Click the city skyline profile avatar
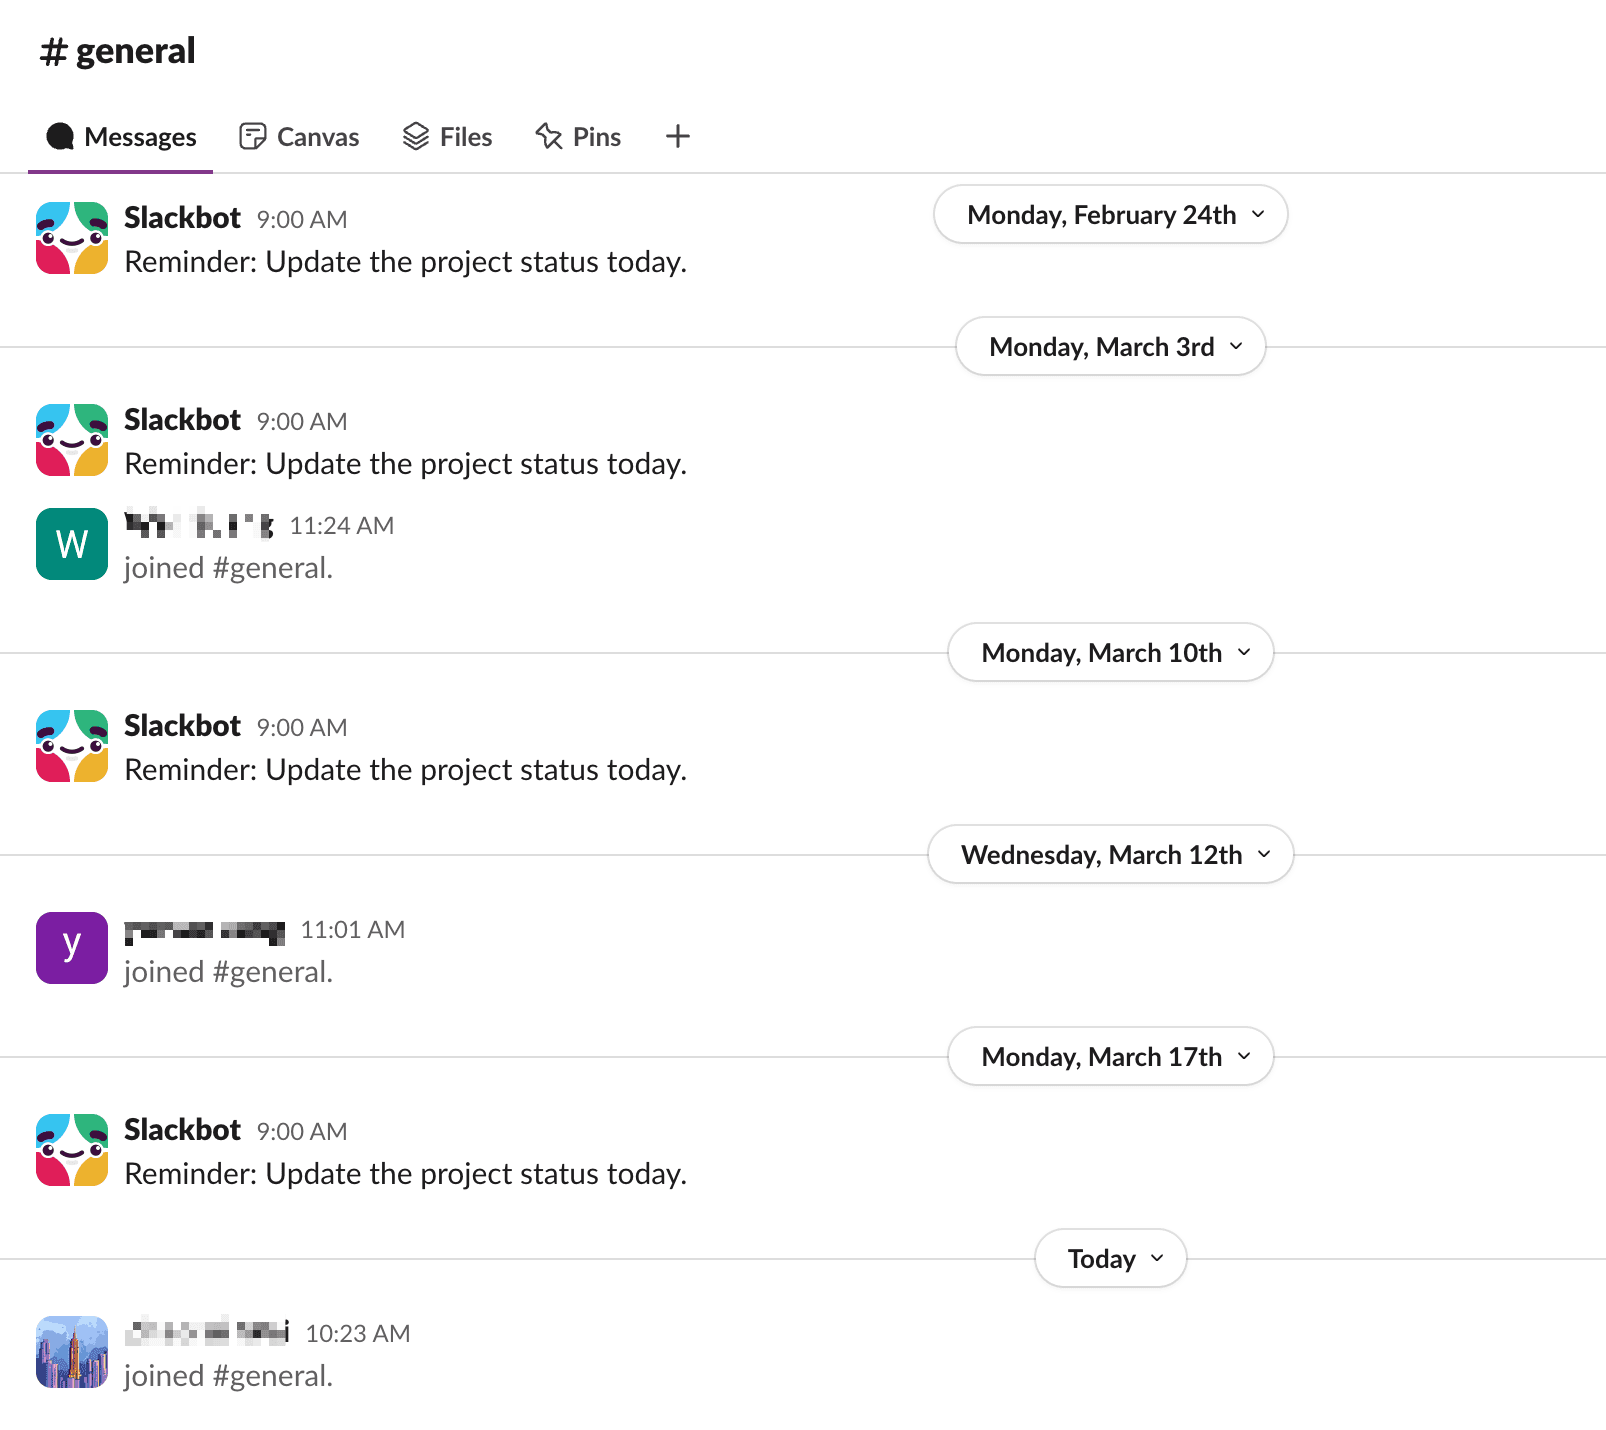The height and width of the screenshot is (1430, 1606). click(72, 1352)
